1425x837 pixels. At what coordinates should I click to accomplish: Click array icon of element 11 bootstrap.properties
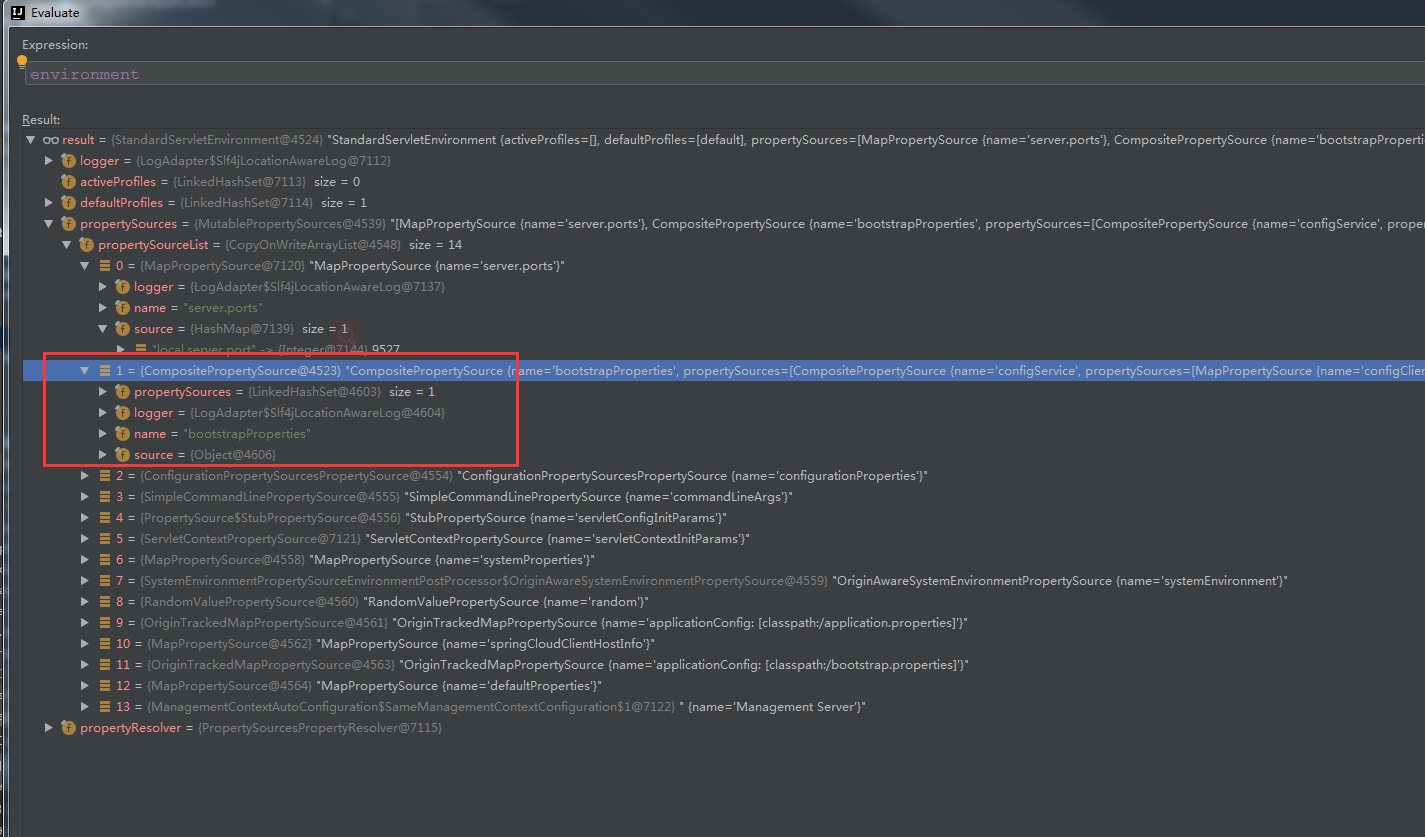tap(105, 665)
